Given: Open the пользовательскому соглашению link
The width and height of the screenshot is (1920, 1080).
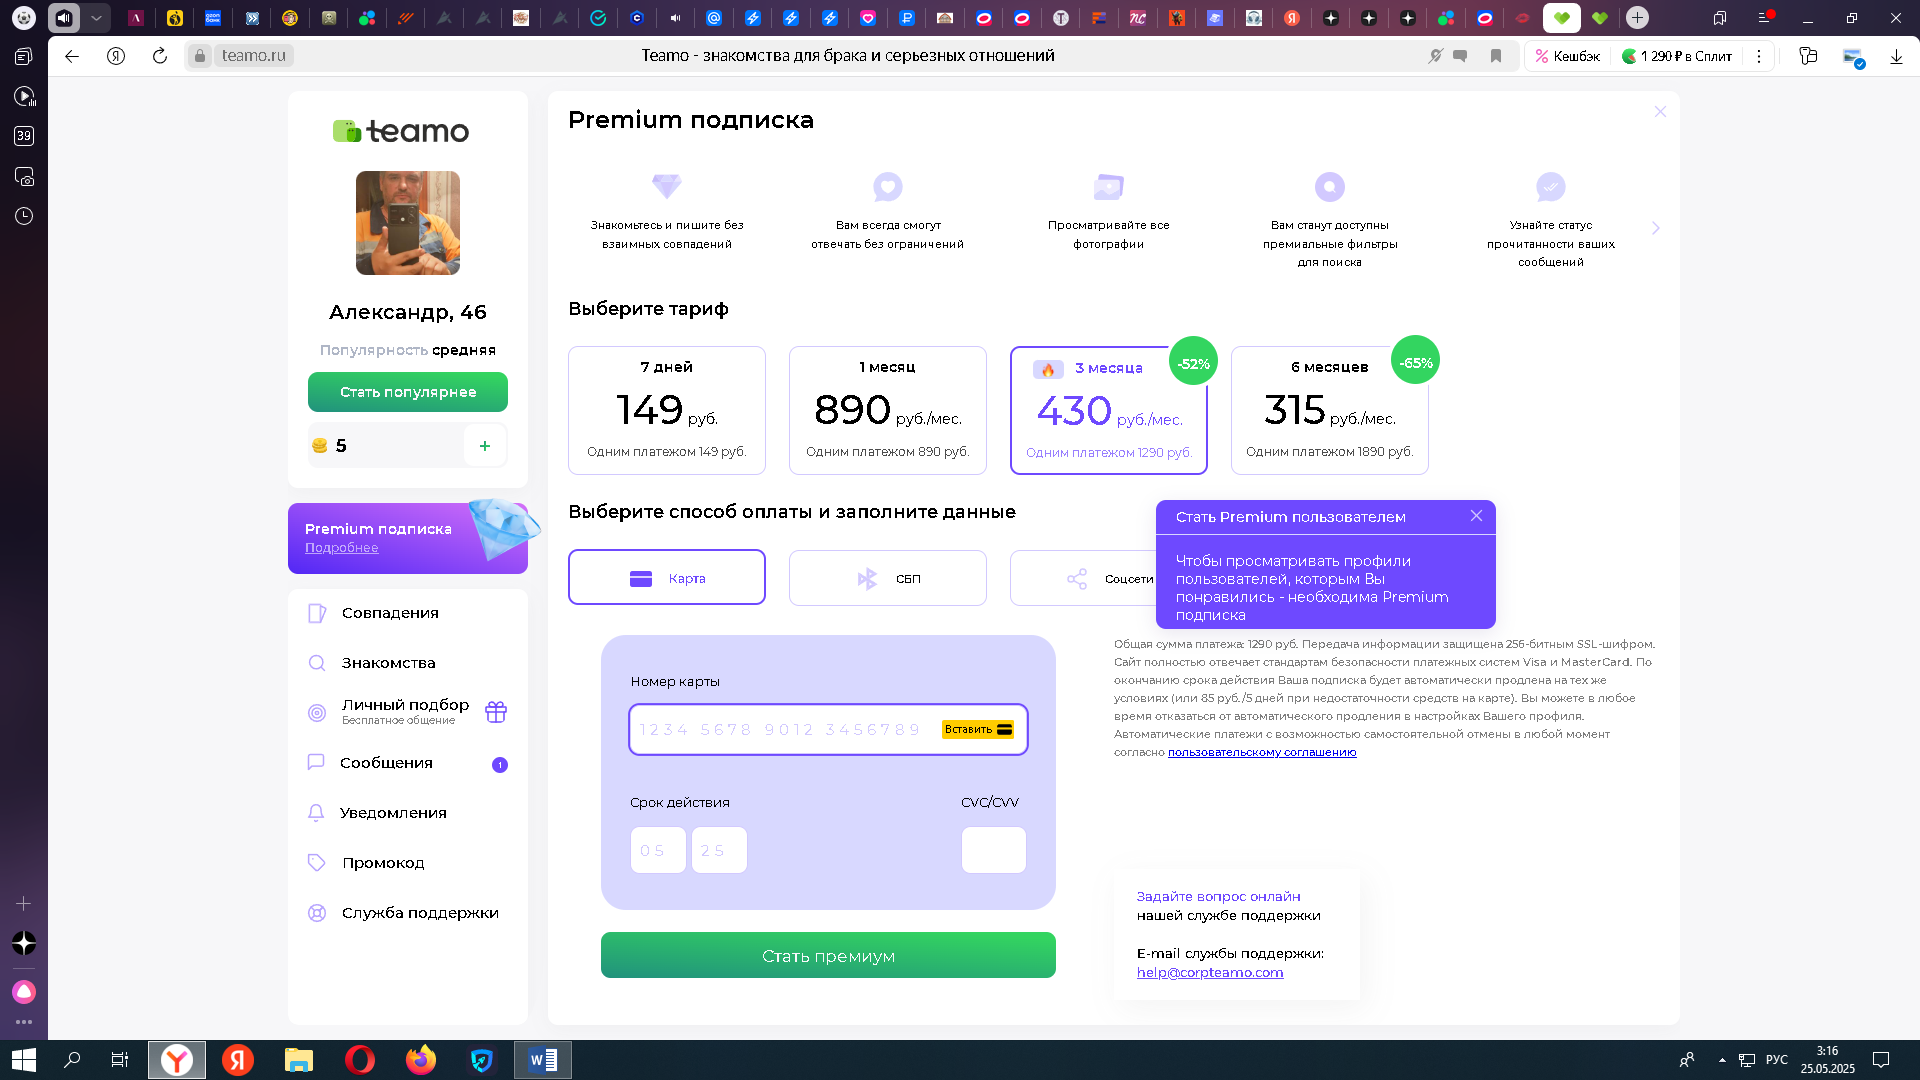Looking at the screenshot, I should pyautogui.click(x=1262, y=752).
